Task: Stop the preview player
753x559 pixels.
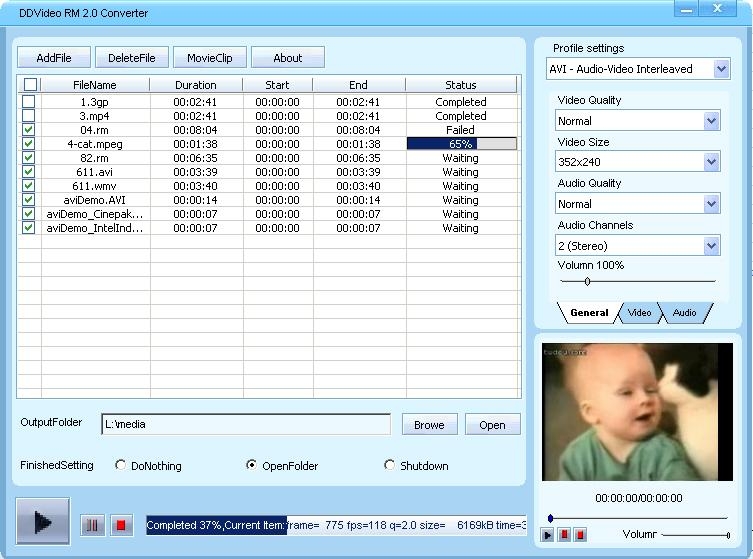Action: tap(580, 535)
